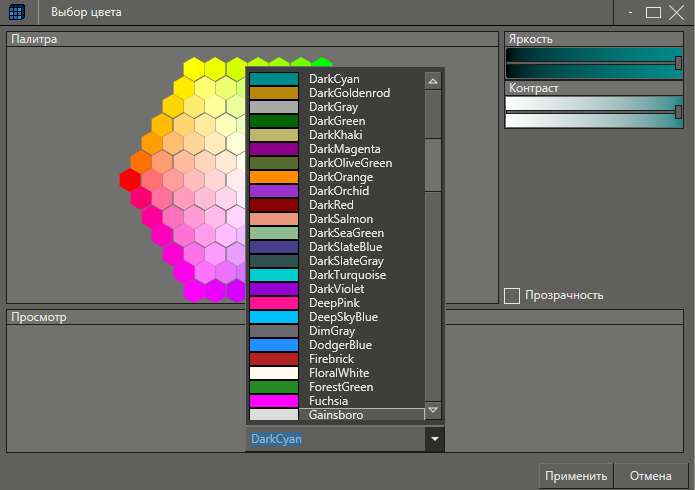Click the Яркость slider handle
The width and height of the screenshot is (695, 490).
coord(679,62)
